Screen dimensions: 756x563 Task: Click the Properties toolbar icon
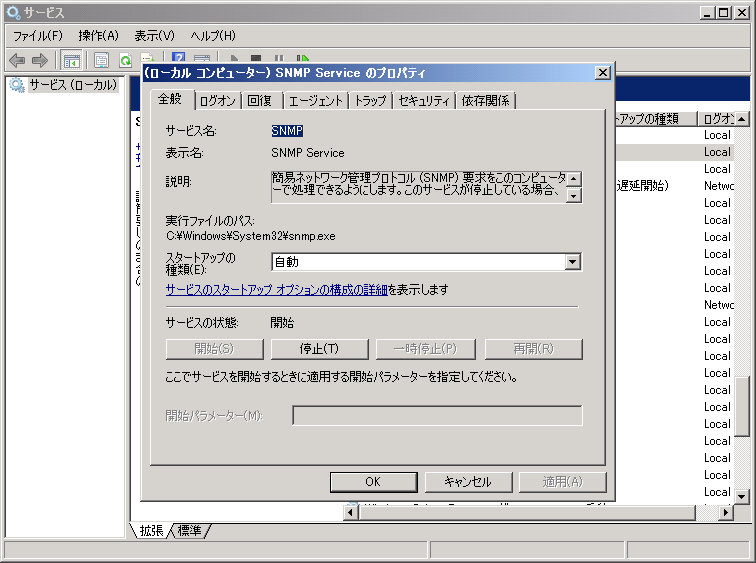(x=101, y=61)
